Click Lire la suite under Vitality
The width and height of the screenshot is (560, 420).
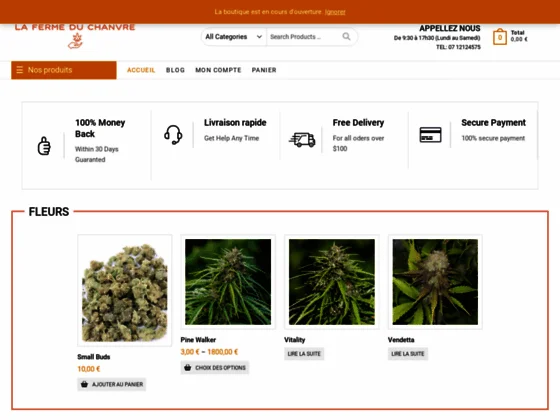(304, 354)
